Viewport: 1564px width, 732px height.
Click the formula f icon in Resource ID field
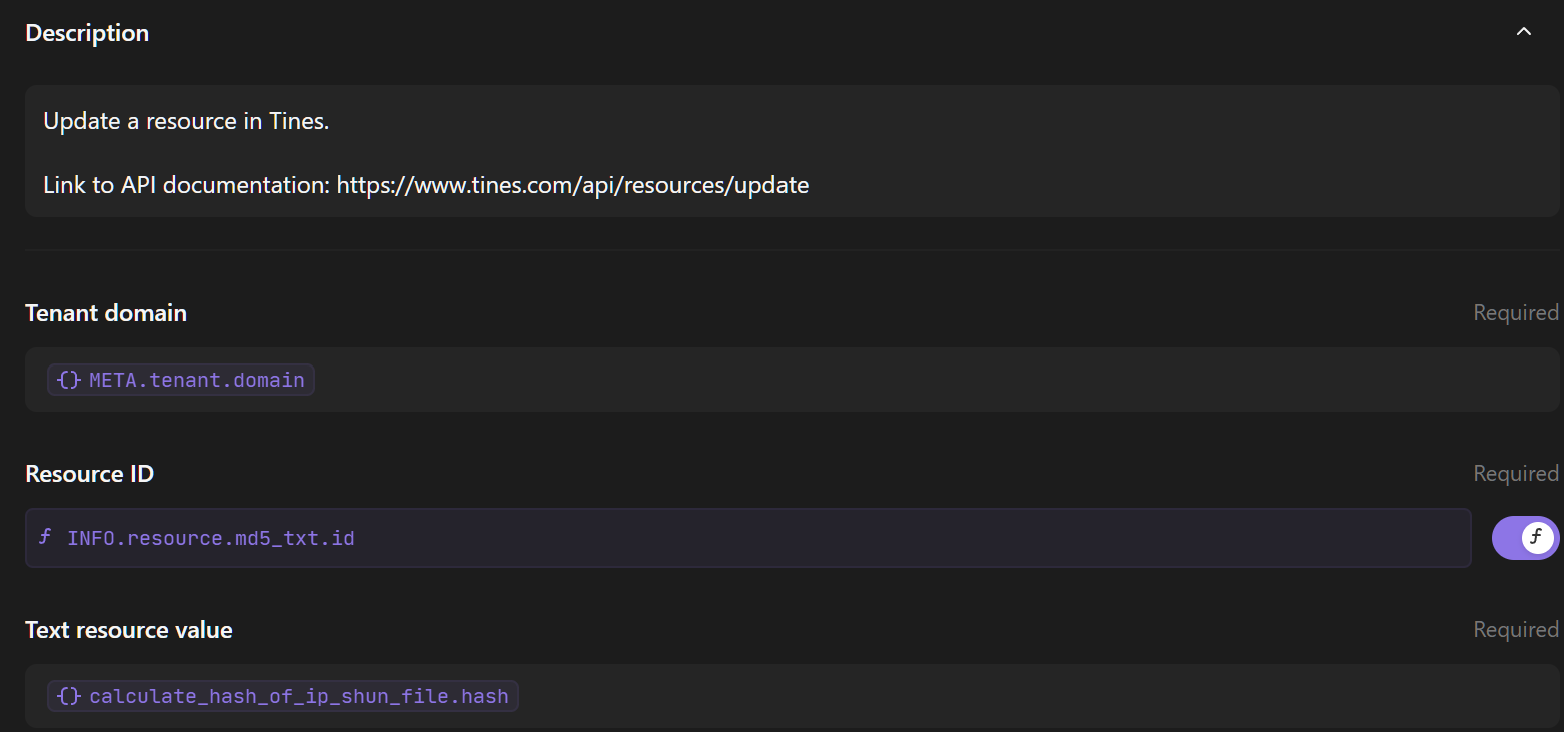coord(44,538)
